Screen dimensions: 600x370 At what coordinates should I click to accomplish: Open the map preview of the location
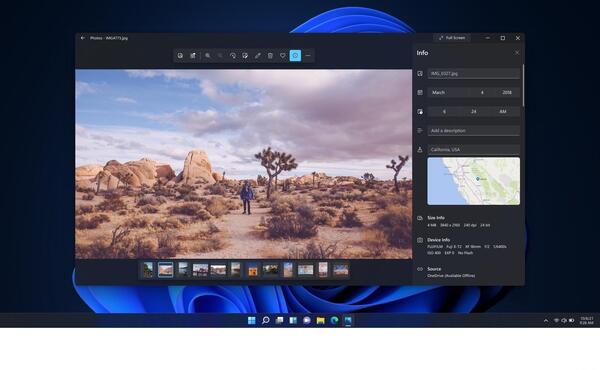click(473, 181)
